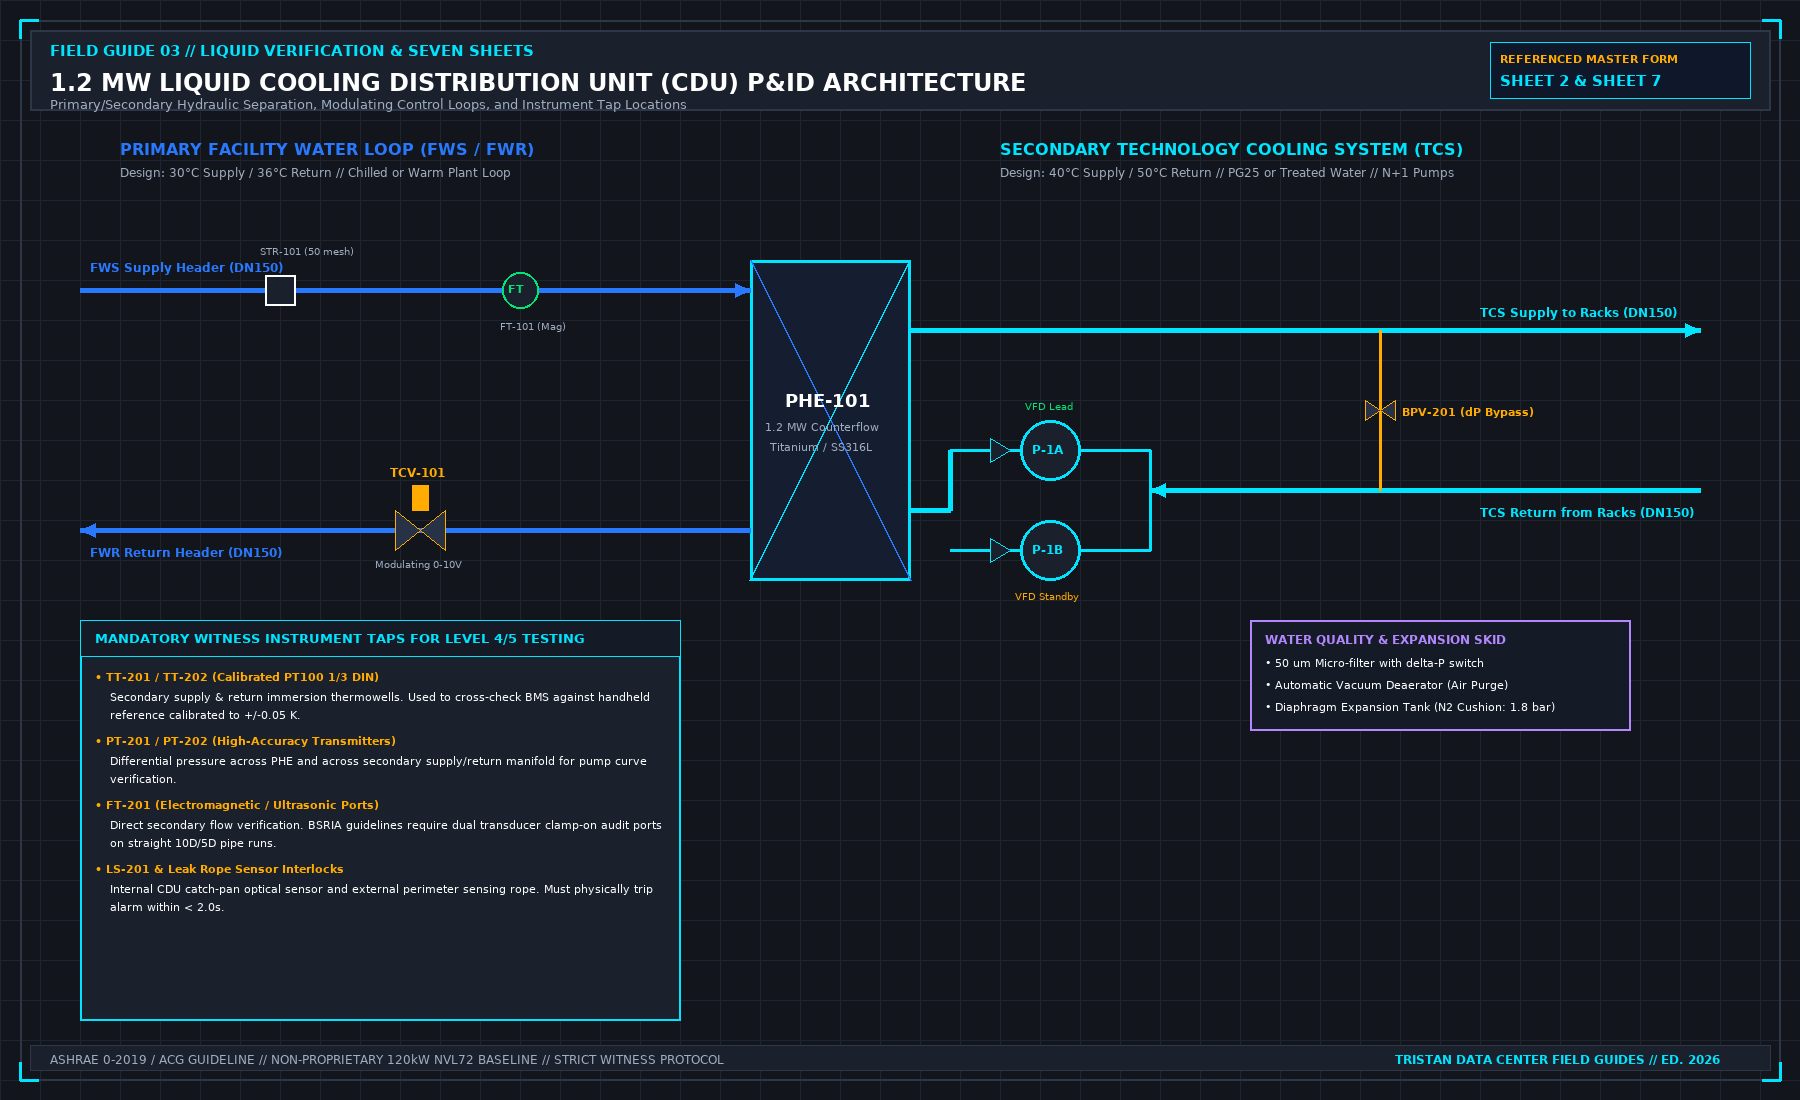Click the TCS Supply to Racks label
The width and height of the screenshot is (1800, 1100).
point(1578,313)
